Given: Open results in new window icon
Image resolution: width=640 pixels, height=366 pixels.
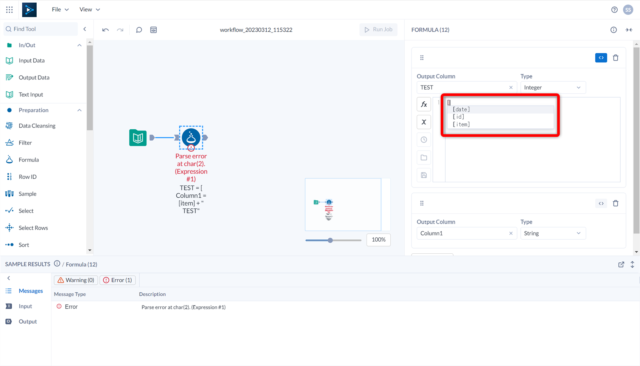Looking at the screenshot, I should coord(621,264).
